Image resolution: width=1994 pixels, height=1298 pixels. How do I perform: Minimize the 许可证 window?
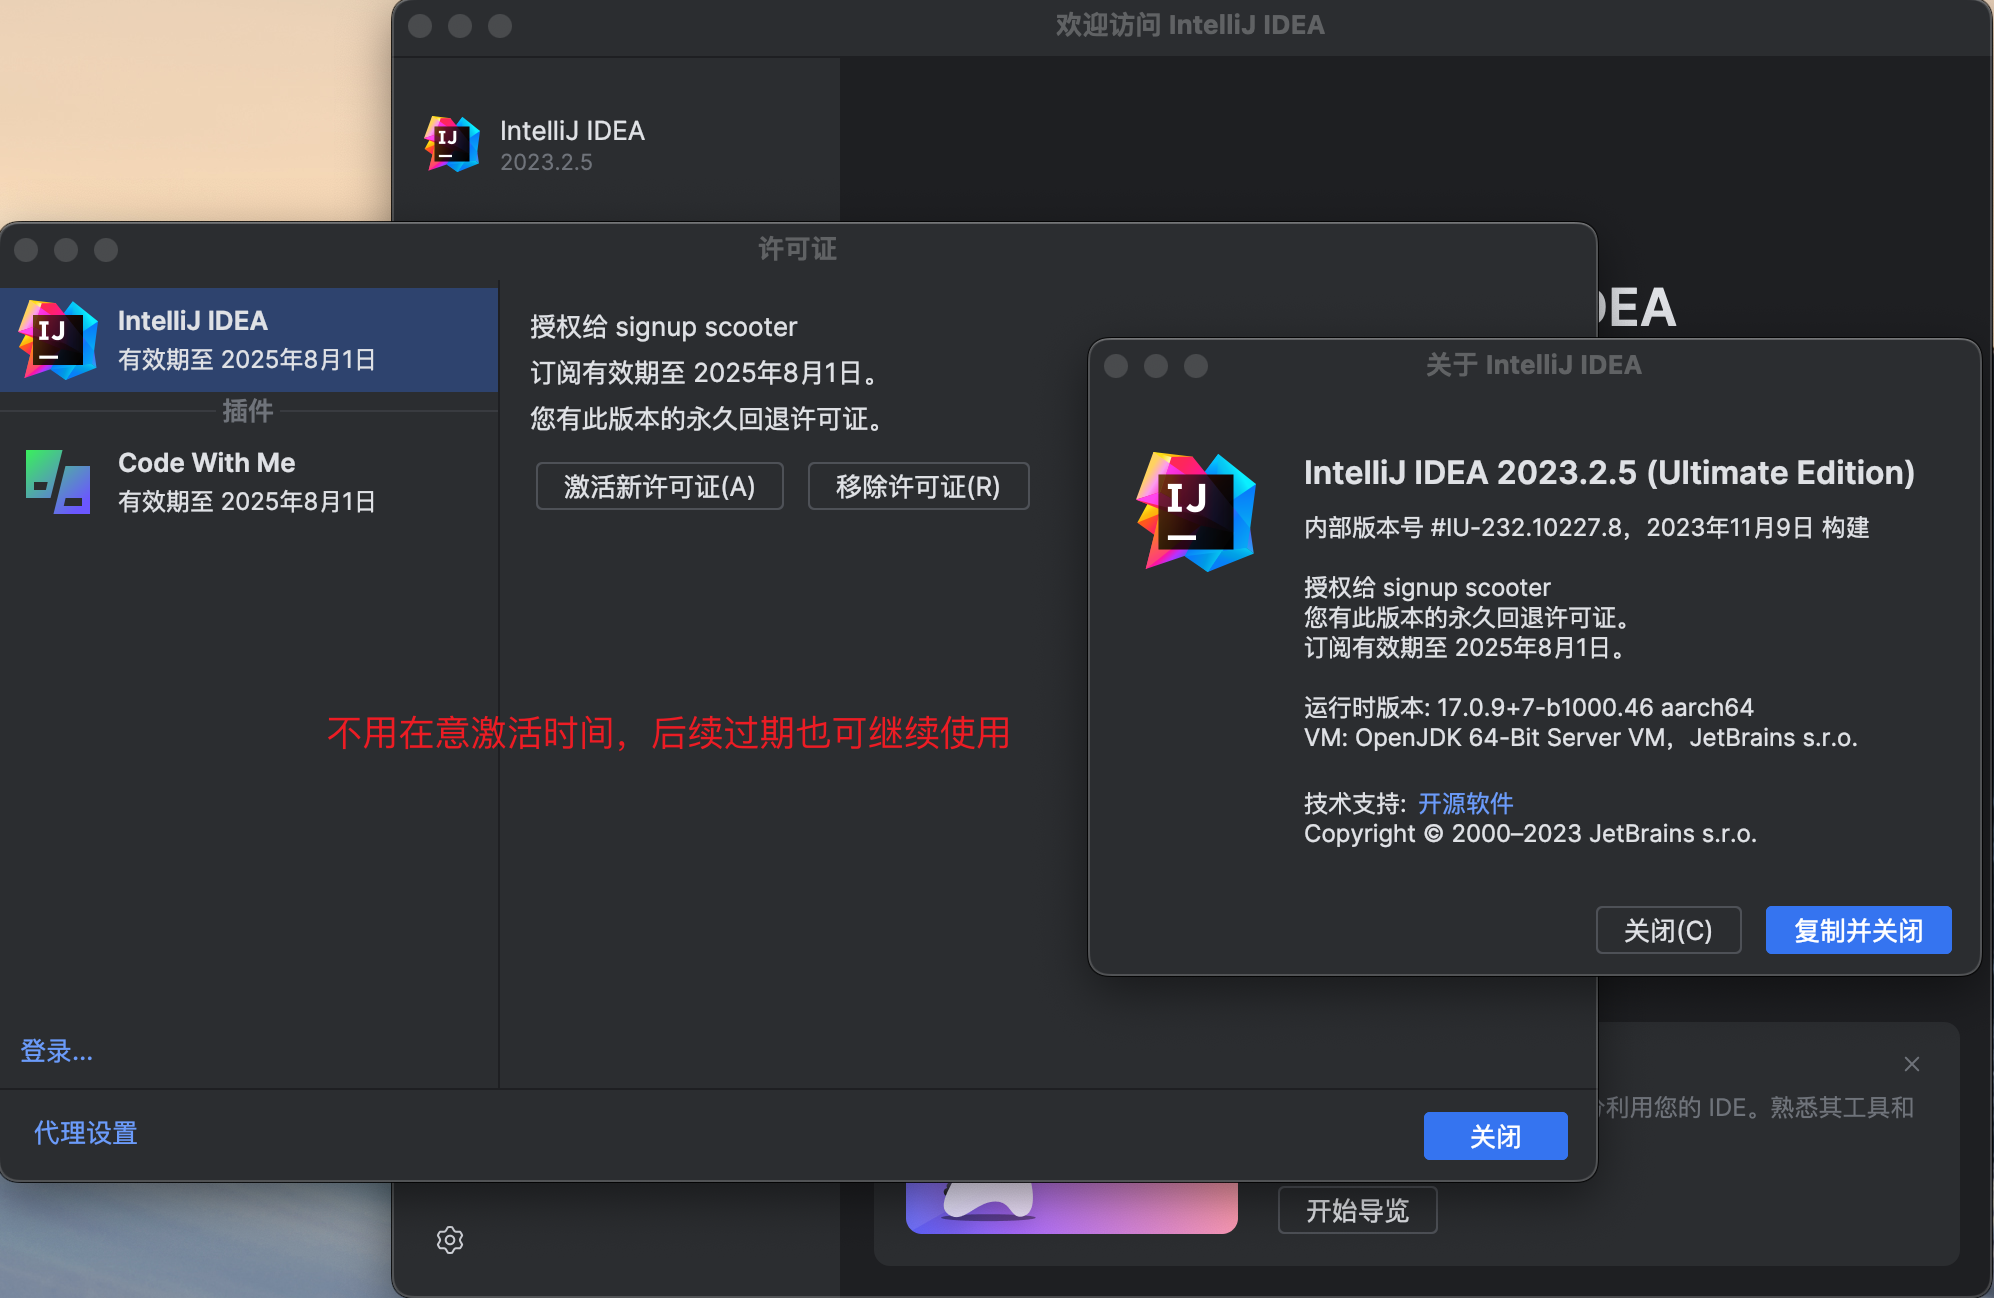coord(66,250)
